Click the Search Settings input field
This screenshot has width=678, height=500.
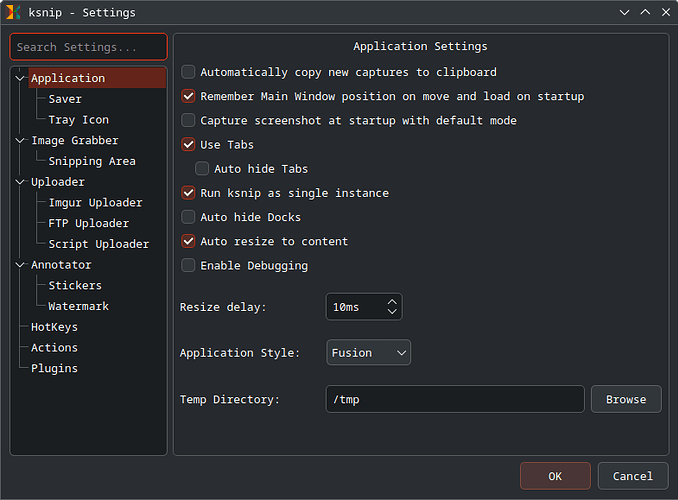pyautogui.click(x=89, y=47)
